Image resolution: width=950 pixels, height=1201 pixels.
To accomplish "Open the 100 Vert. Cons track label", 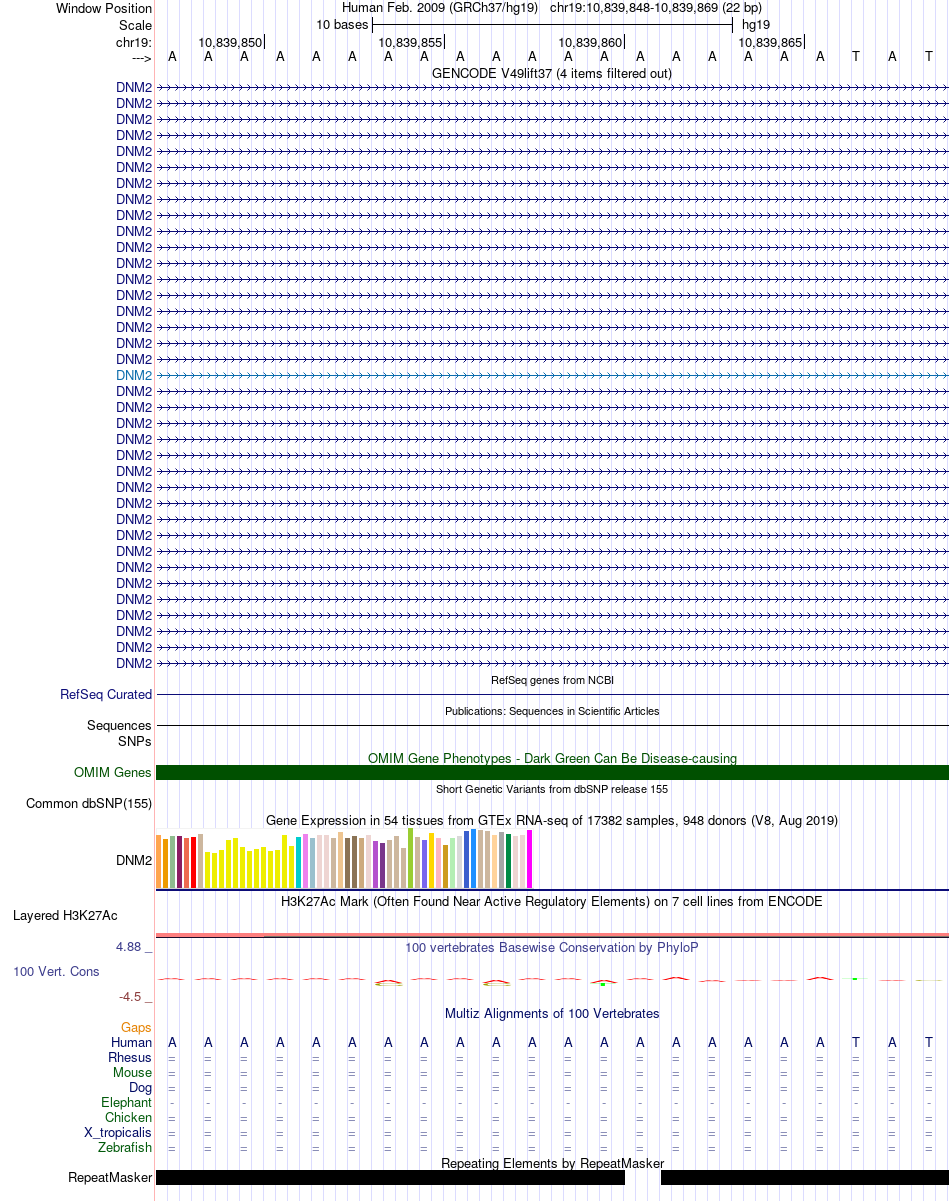I will tap(56, 971).
